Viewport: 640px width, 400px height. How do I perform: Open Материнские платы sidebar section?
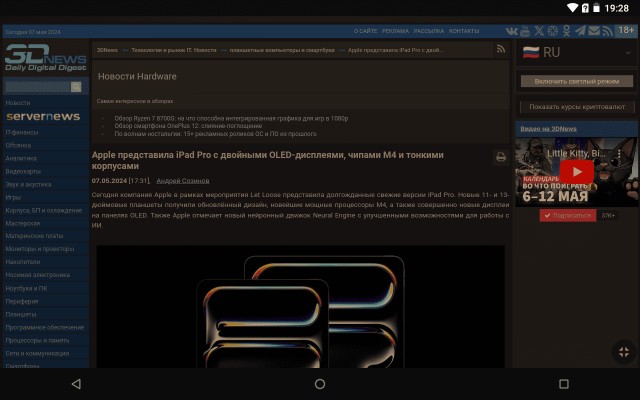[x=34, y=236]
